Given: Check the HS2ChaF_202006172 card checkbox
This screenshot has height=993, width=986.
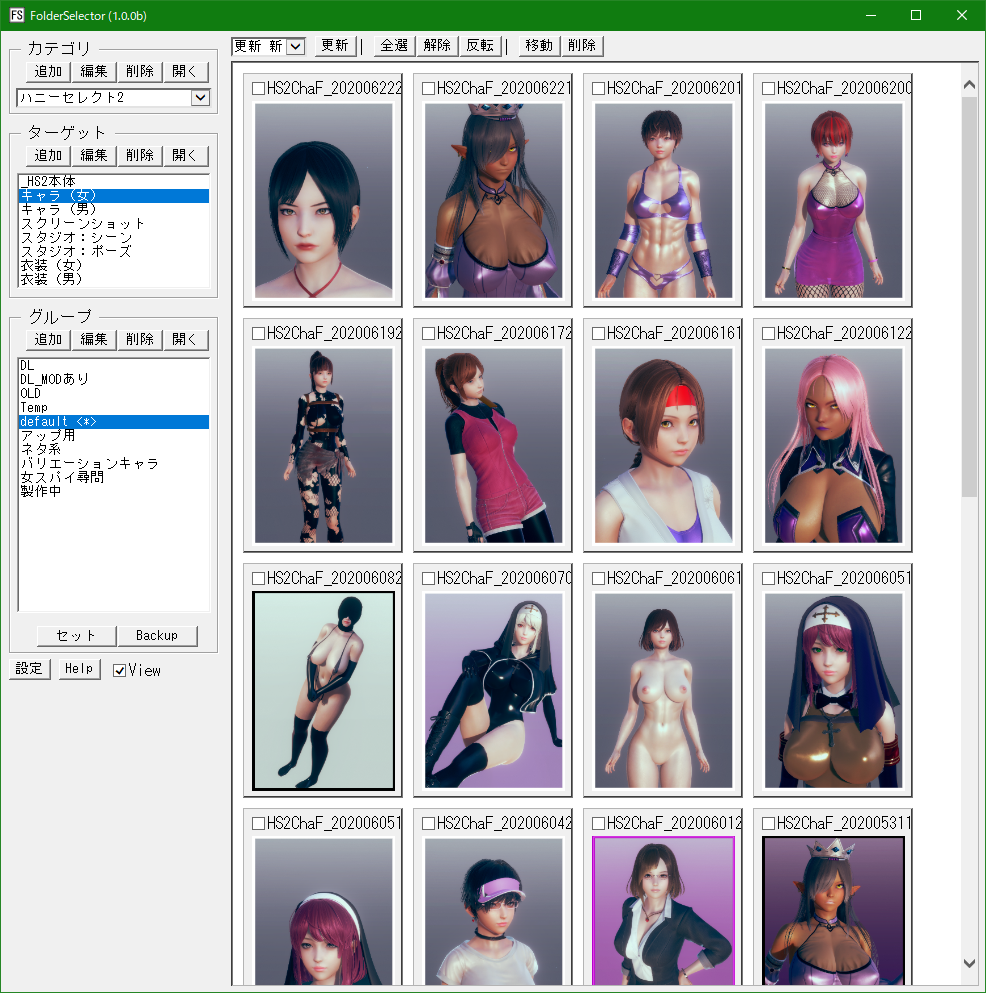Looking at the screenshot, I should (x=428, y=334).
